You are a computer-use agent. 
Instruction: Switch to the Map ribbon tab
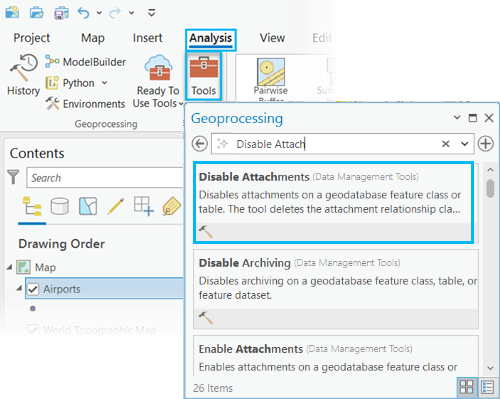[93, 38]
